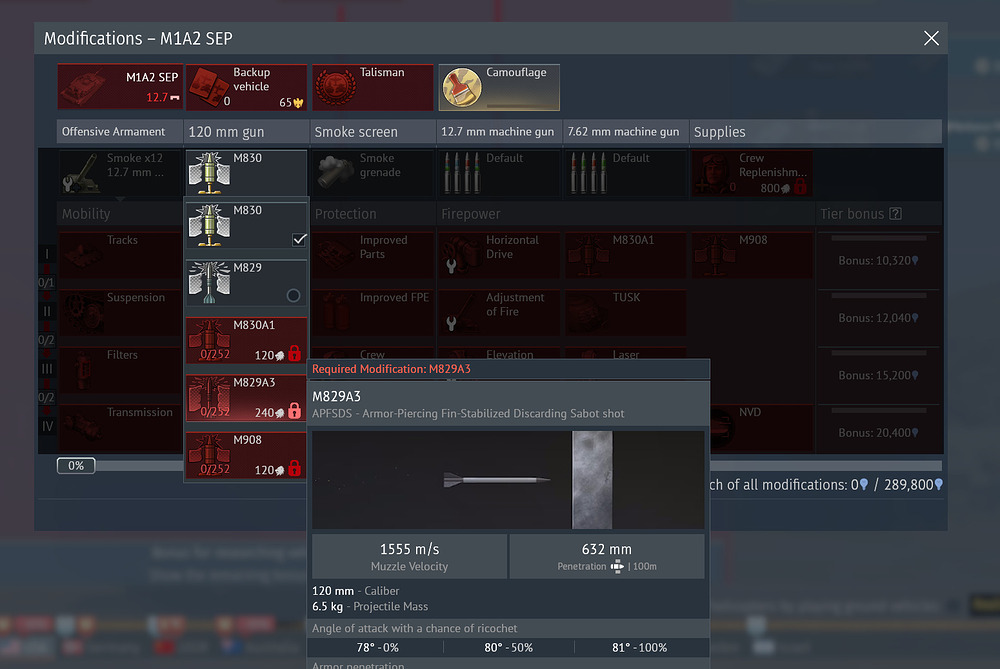
Task: Click the 1555 m/s Muzzle Velocity box
Action: (x=409, y=557)
